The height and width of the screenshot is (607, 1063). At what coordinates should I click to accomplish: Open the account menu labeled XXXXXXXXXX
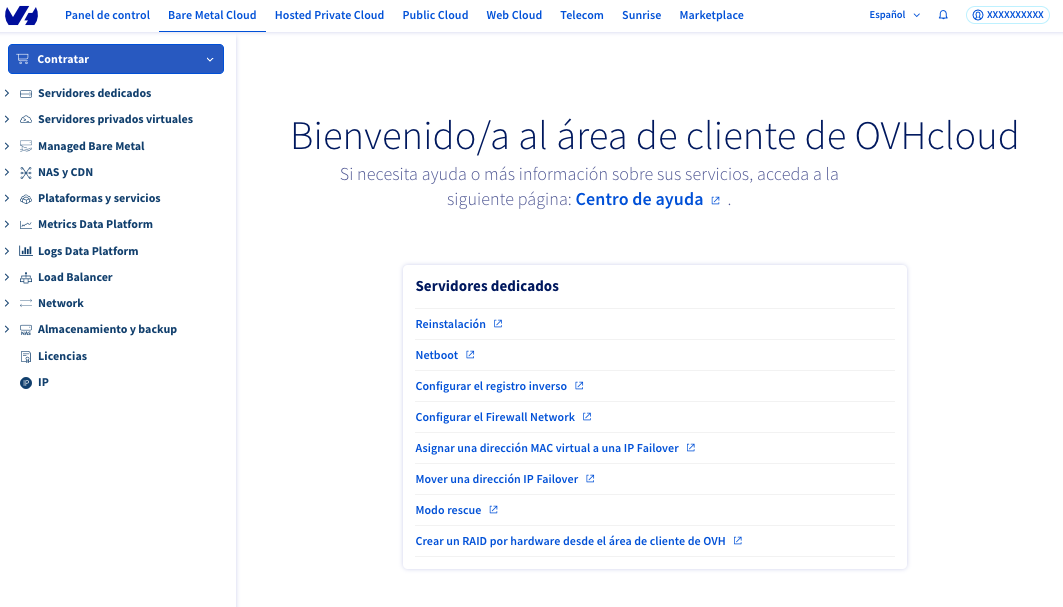point(1007,15)
